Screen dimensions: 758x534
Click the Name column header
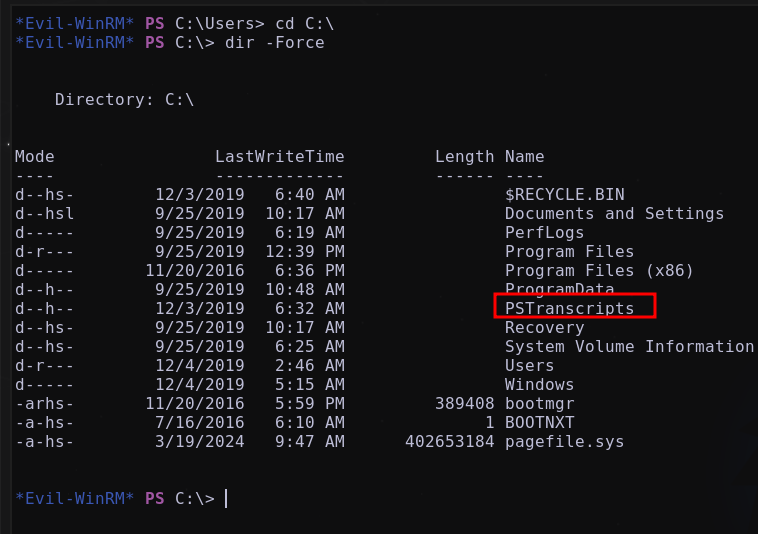click(x=525, y=157)
